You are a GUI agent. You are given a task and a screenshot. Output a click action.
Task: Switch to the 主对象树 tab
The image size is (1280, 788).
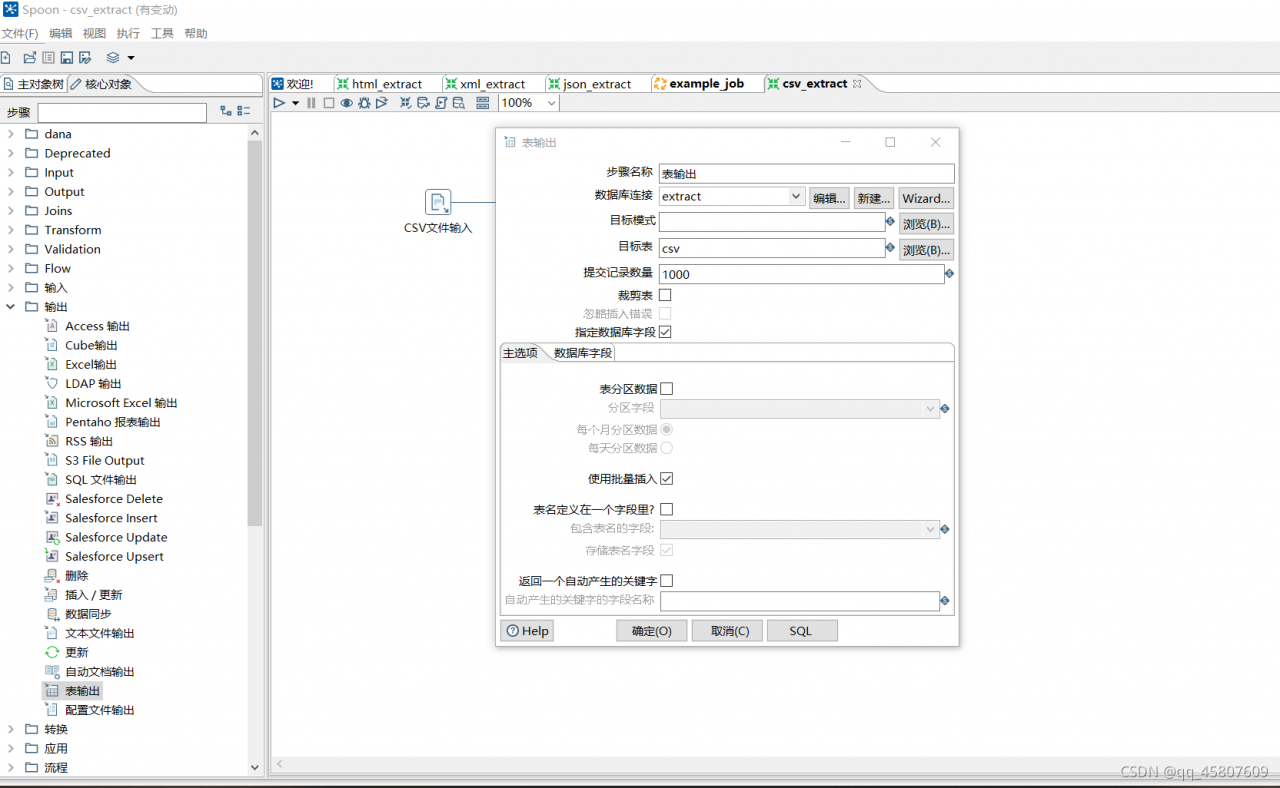click(33, 84)
